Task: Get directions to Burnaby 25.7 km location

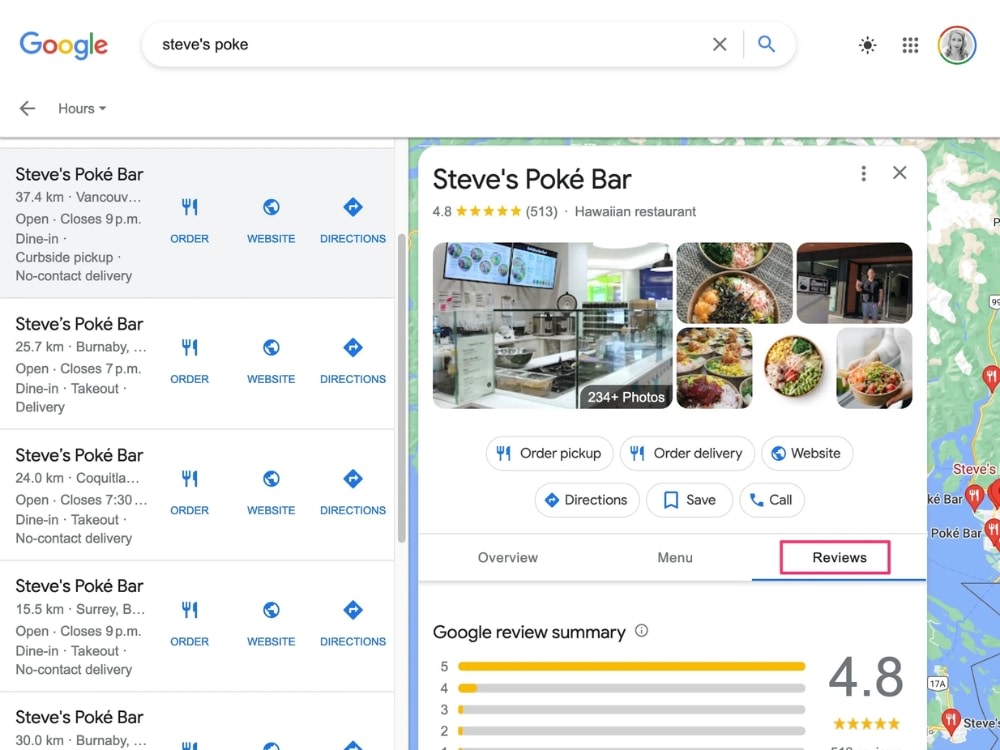Action: tap(353, 361)
